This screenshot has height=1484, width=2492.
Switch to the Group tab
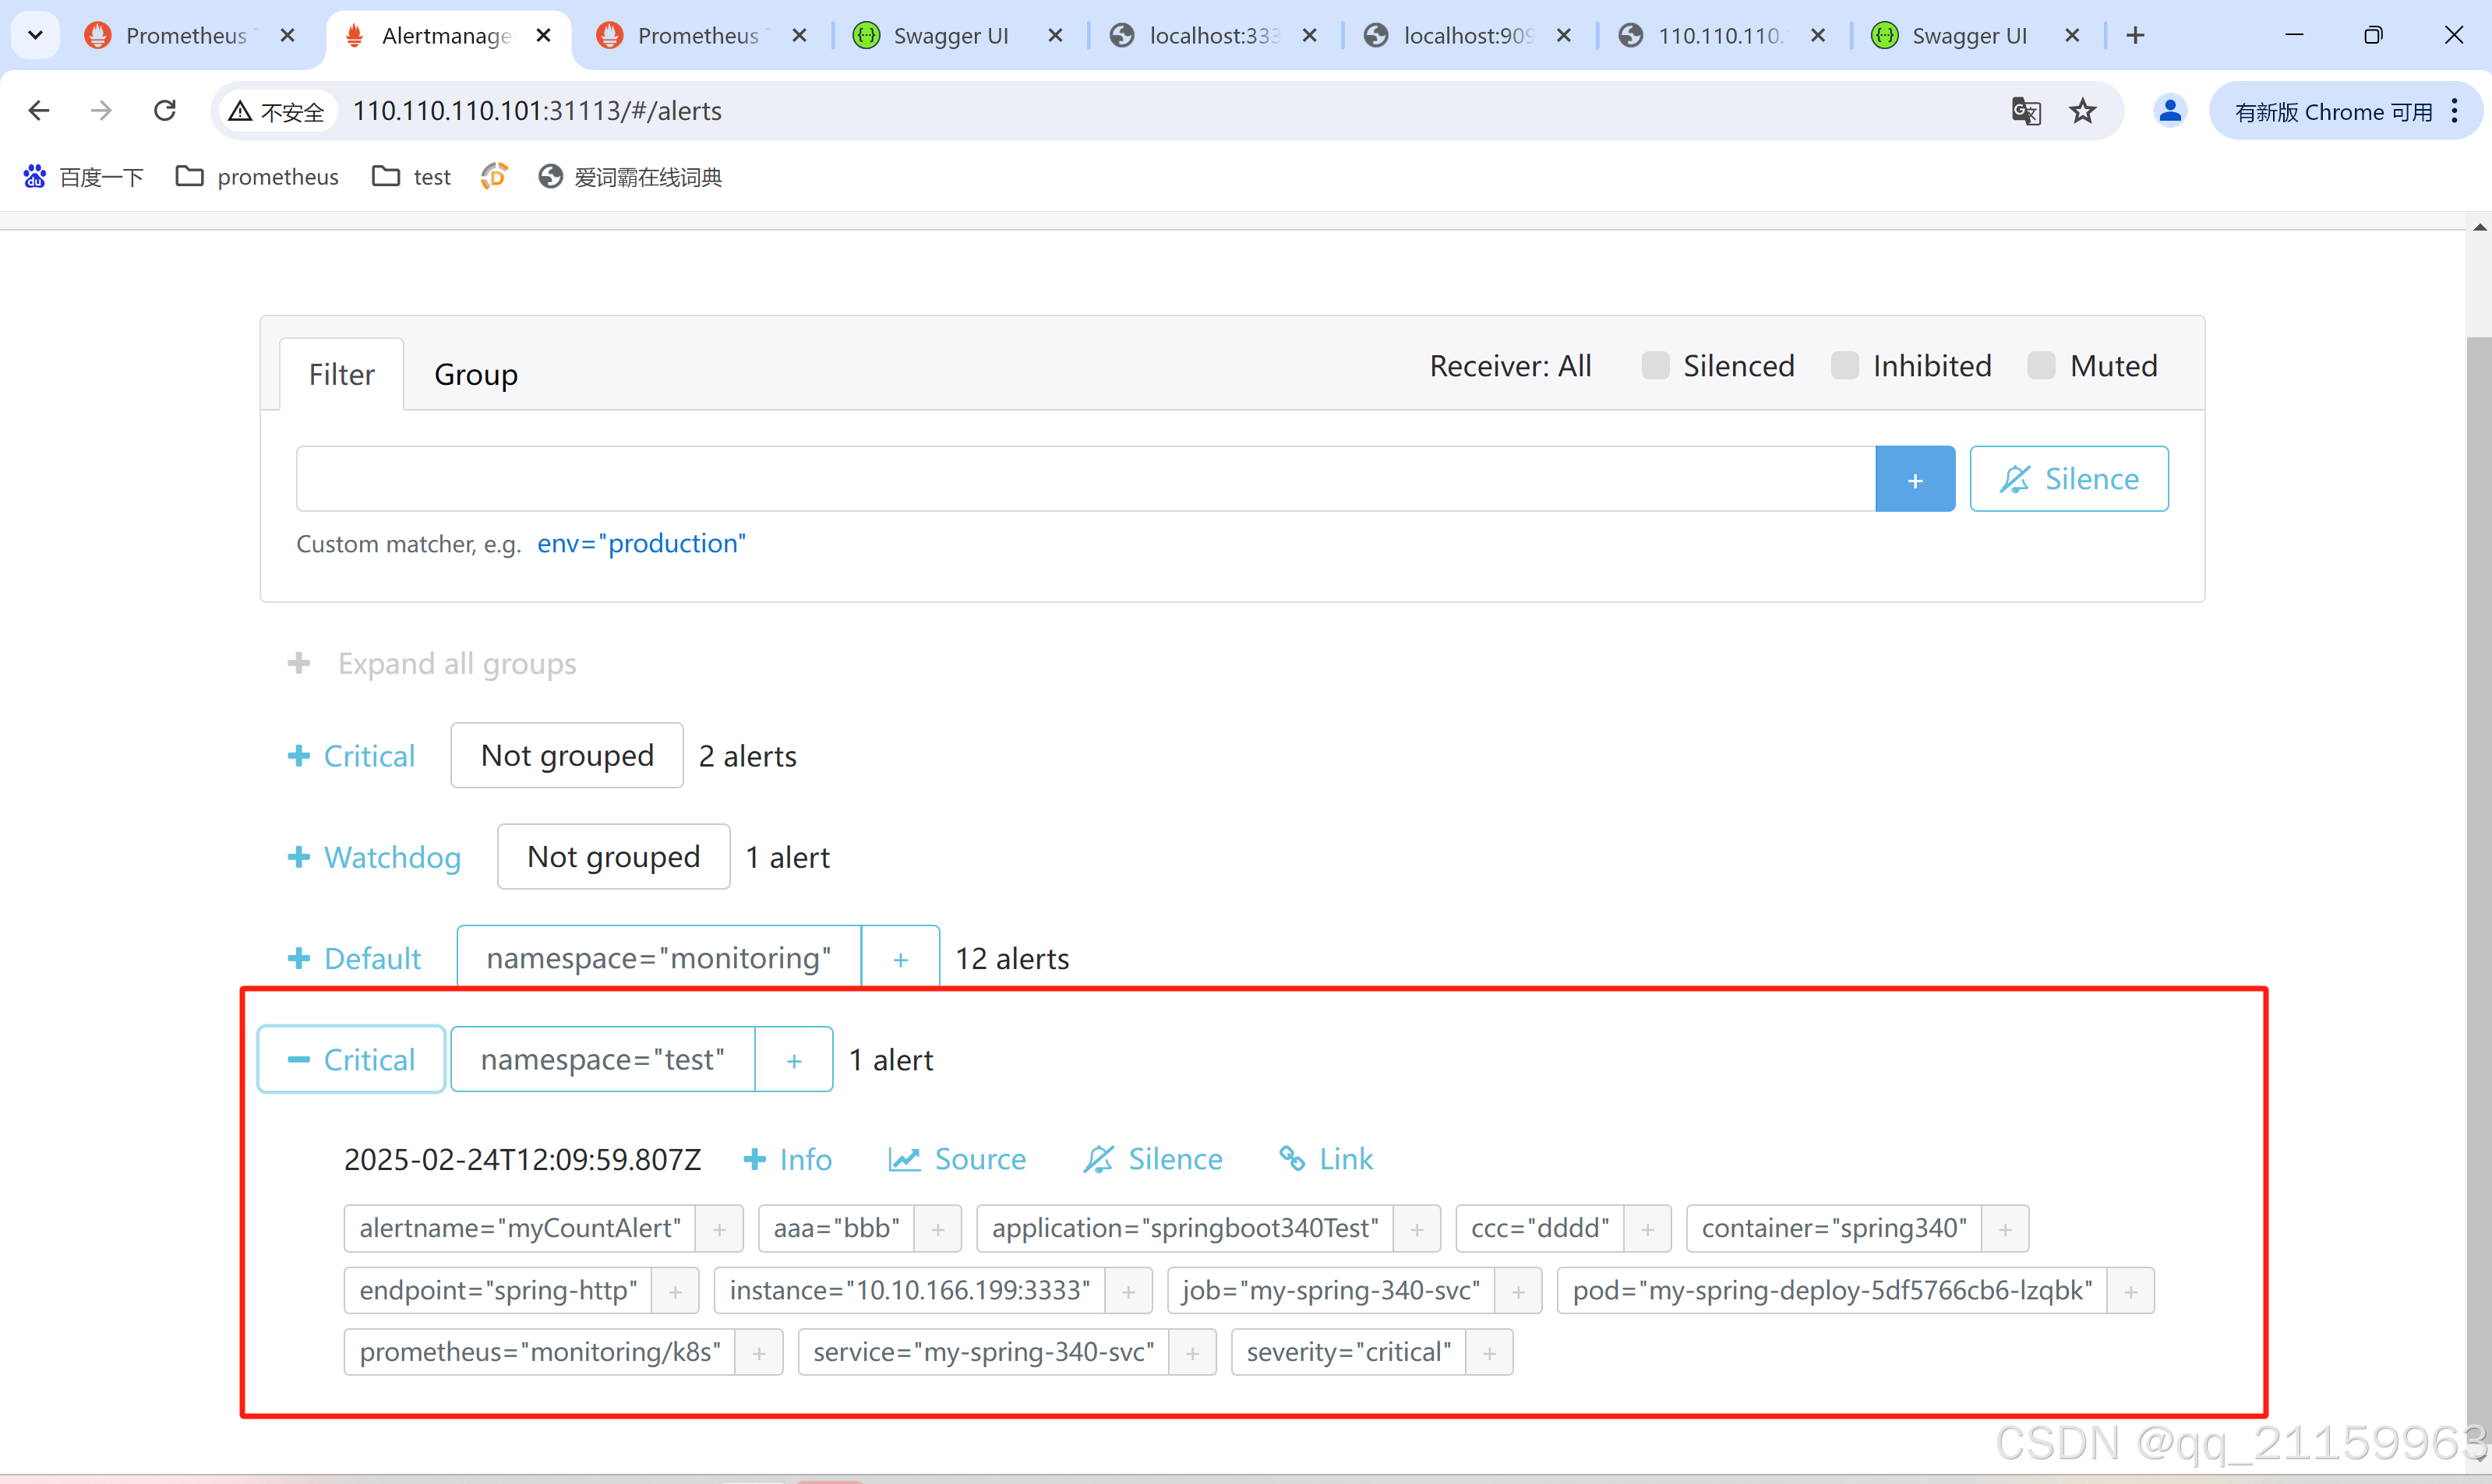476,375
